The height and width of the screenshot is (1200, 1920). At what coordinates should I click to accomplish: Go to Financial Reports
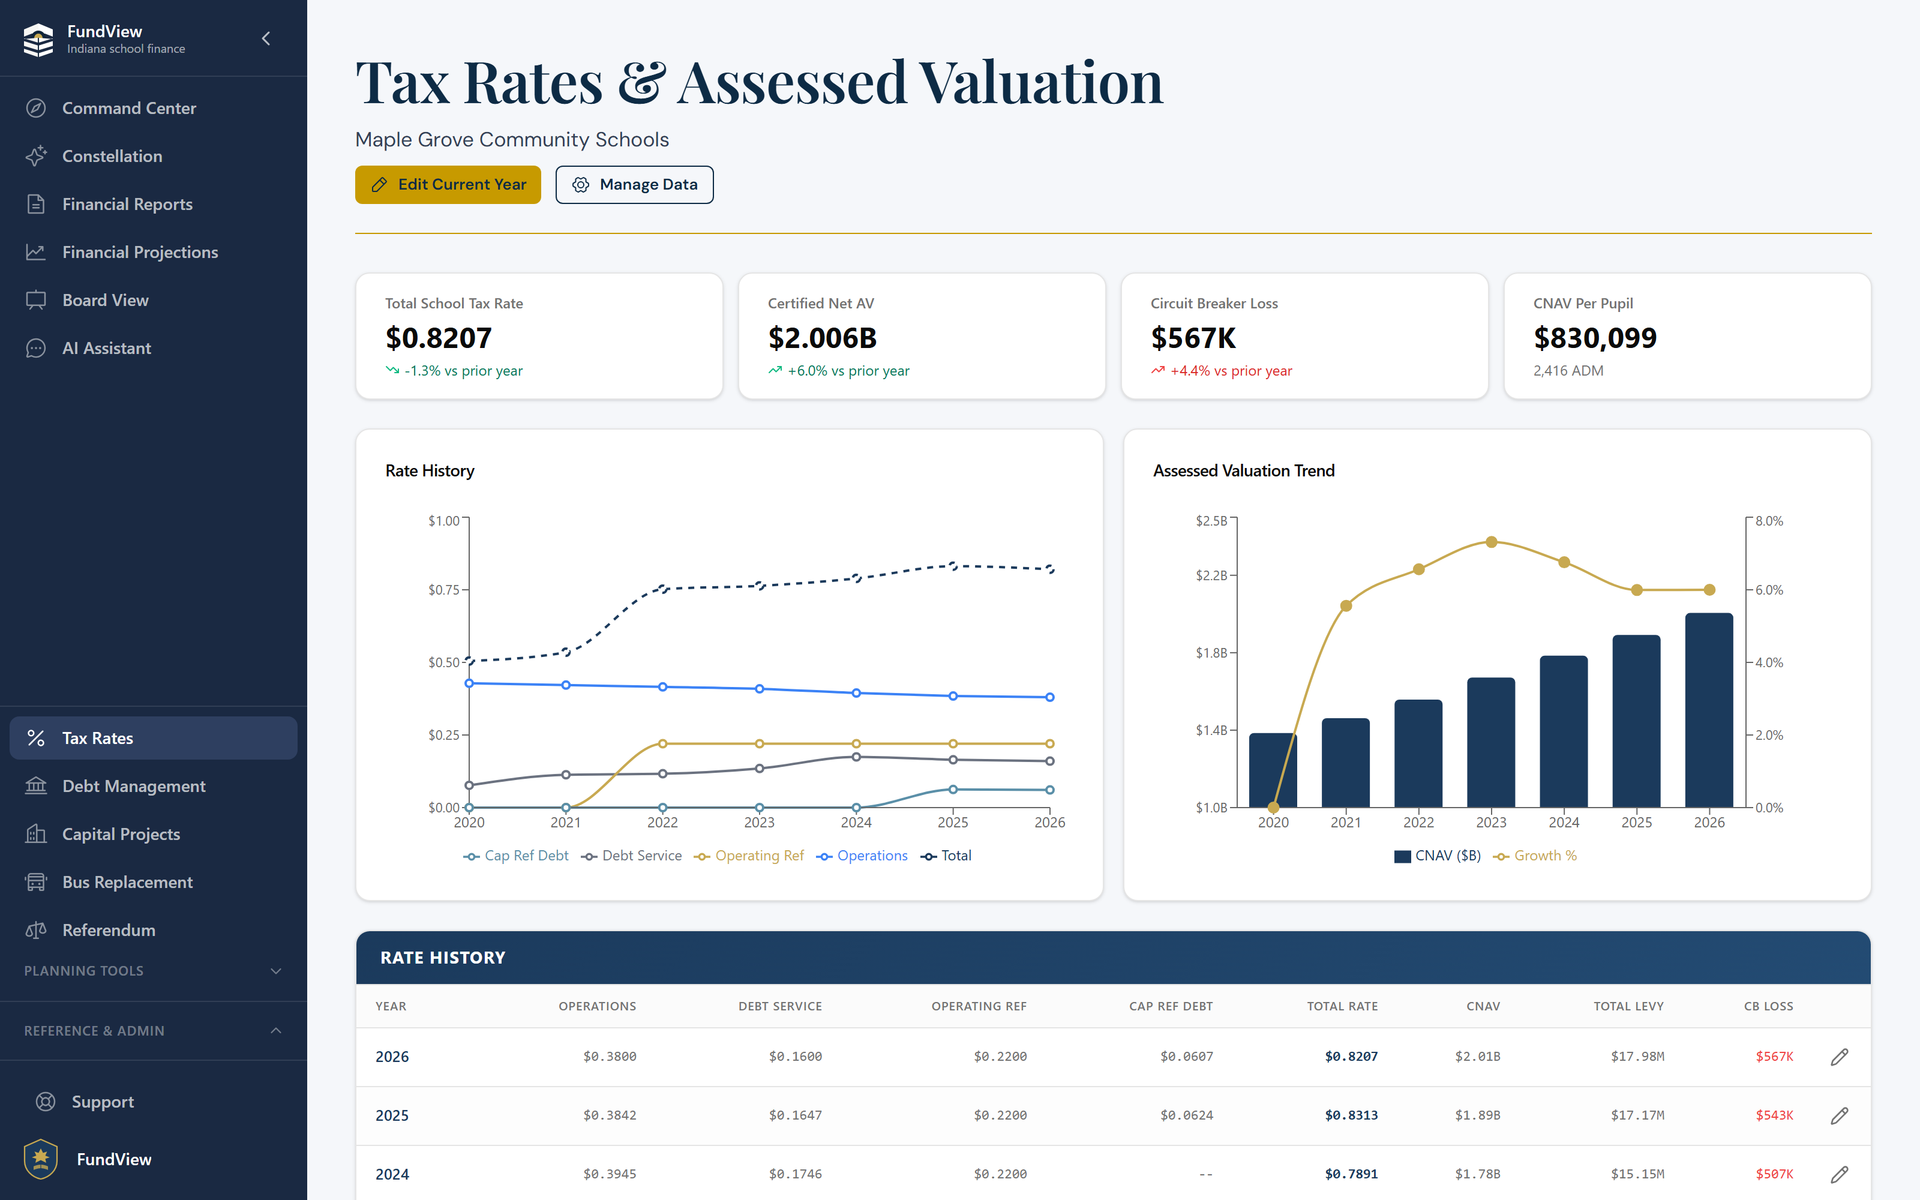153,204
